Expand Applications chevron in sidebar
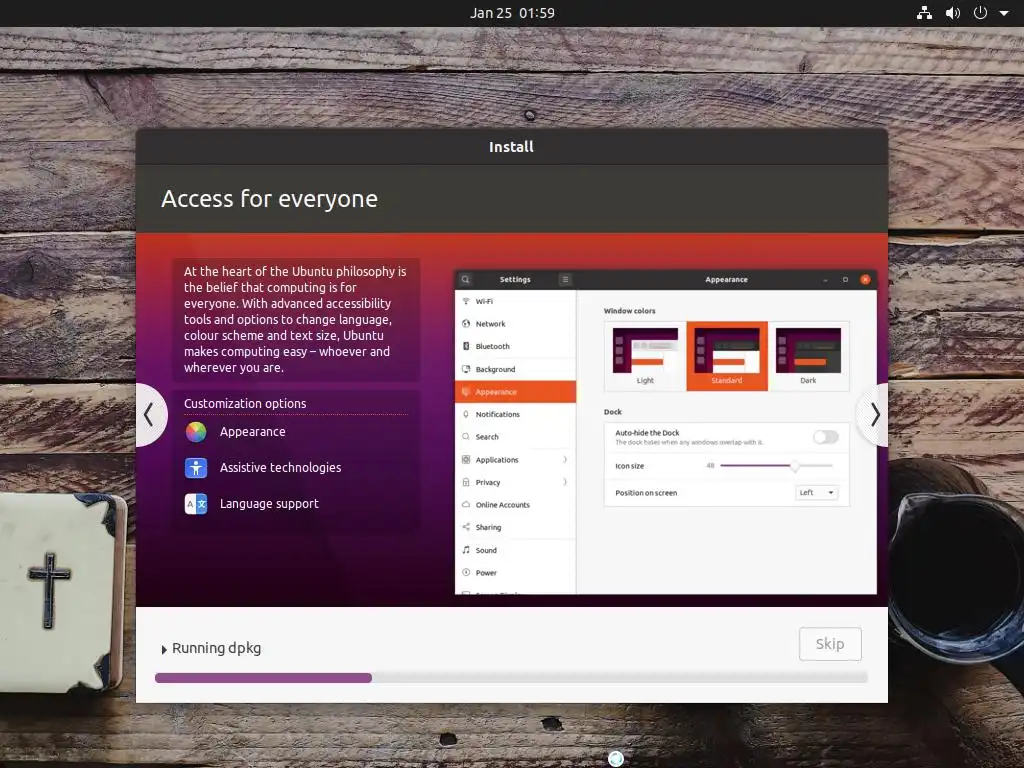 coord(565,460)
